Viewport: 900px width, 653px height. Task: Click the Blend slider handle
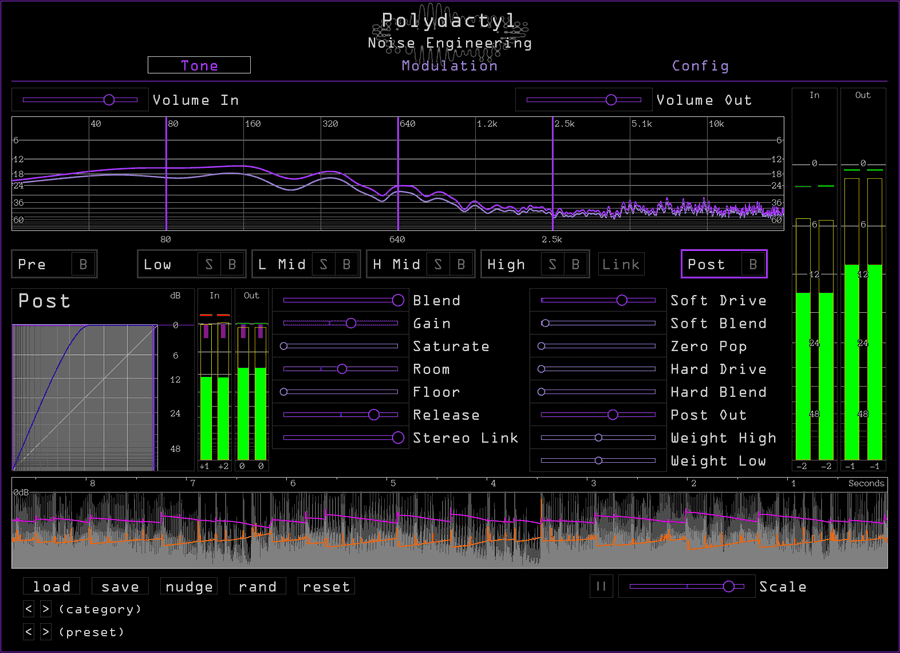point(398,300)
